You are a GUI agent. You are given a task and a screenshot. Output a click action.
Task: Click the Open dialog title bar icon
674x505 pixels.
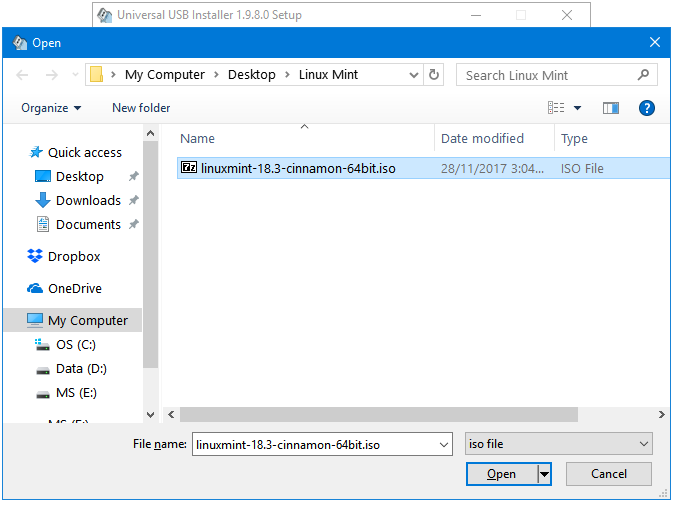coord(19,42)
